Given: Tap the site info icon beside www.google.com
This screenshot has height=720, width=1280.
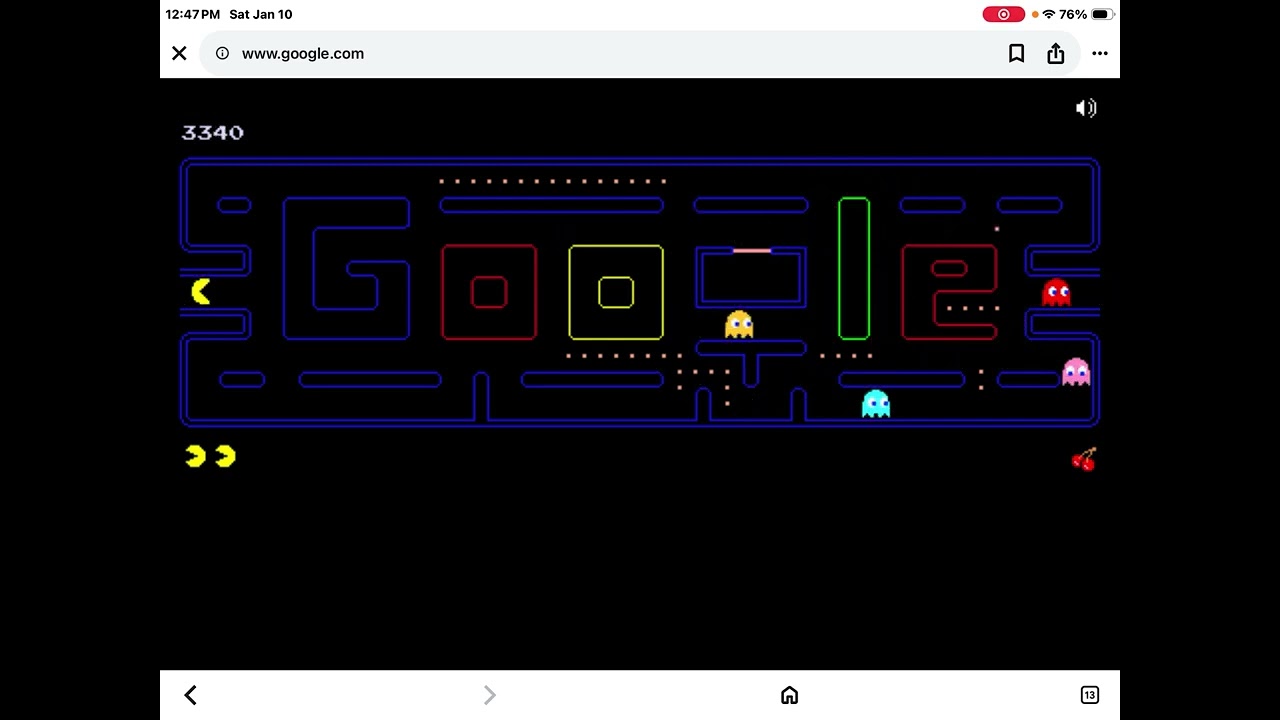Looking at the screenshot, I should coord(222,54).
